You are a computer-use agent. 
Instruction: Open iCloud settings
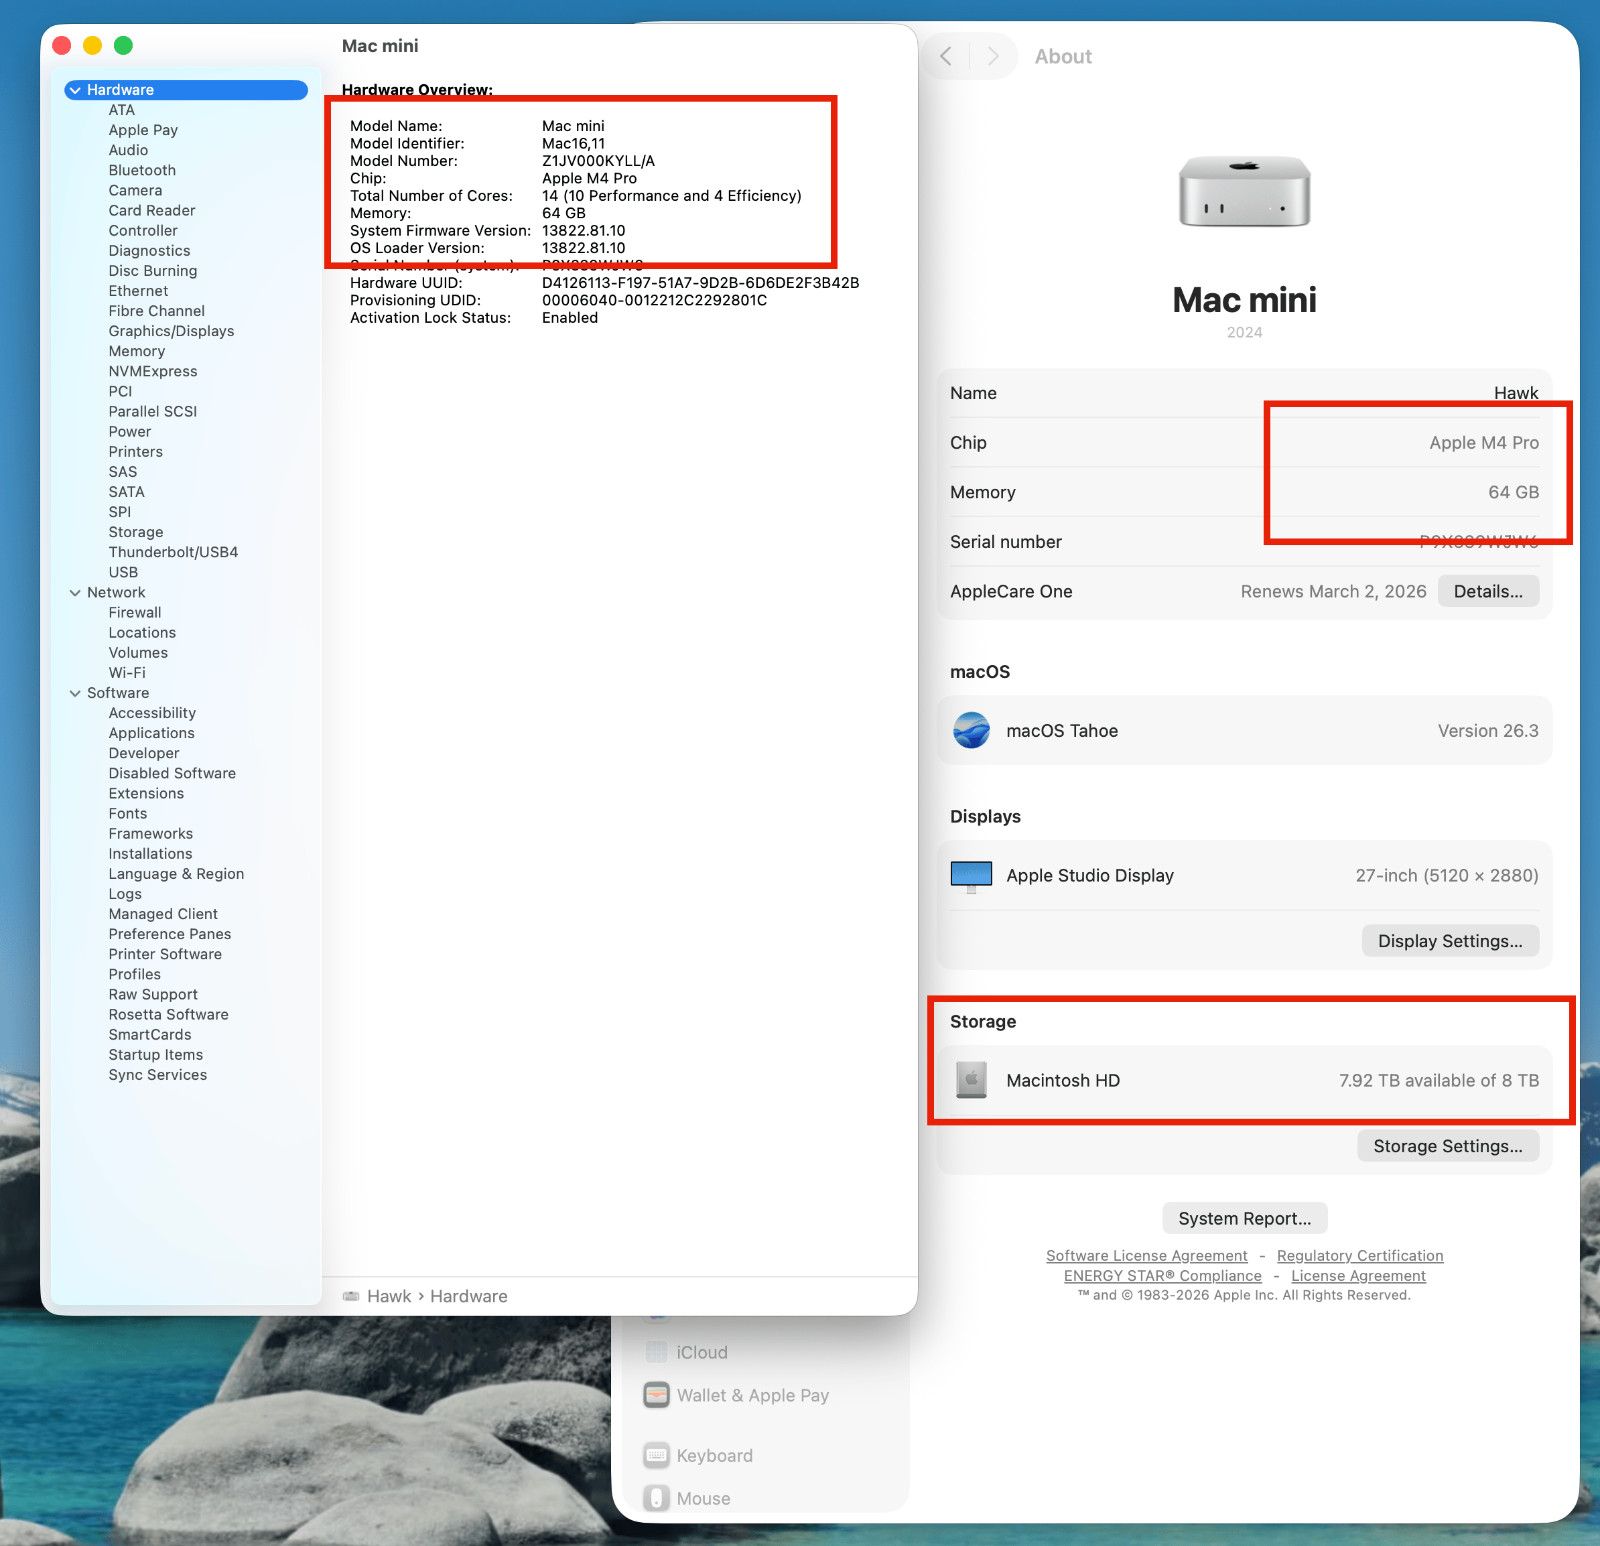point(702,1352)
